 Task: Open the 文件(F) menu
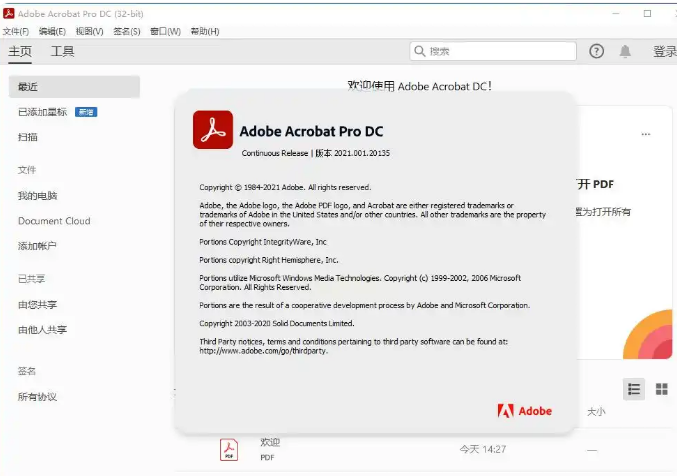pyautogui.click(x=16, y=32)
